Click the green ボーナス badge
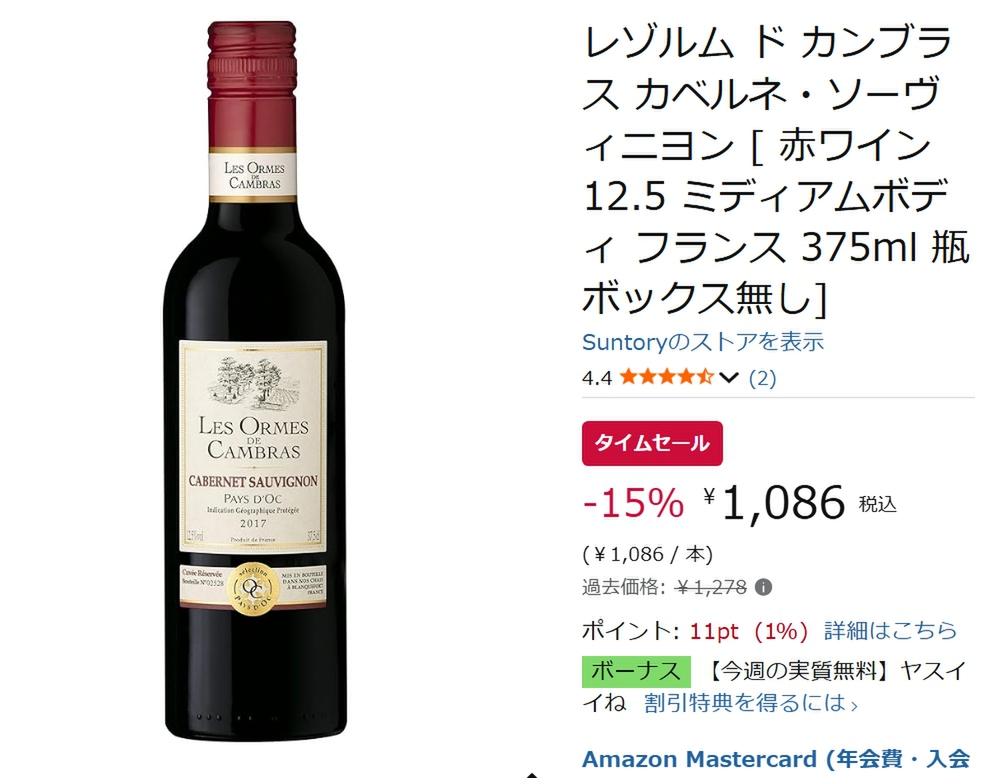996x778 pixels. coord(636,671)
